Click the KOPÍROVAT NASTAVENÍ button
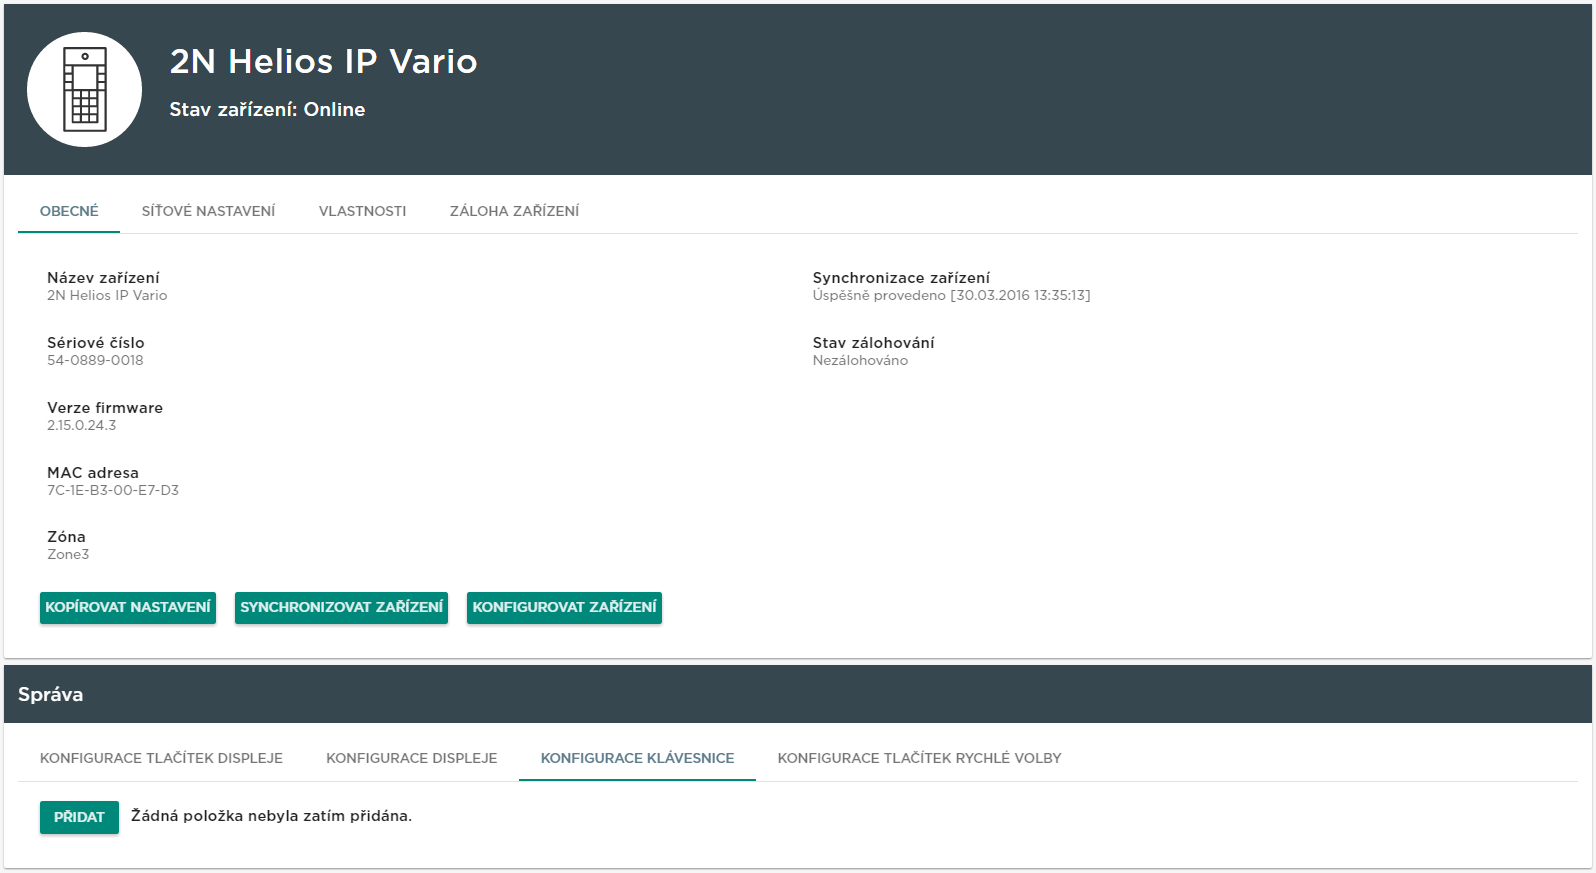The width and height of the screenshot is (1596, 873). [128, 607]
